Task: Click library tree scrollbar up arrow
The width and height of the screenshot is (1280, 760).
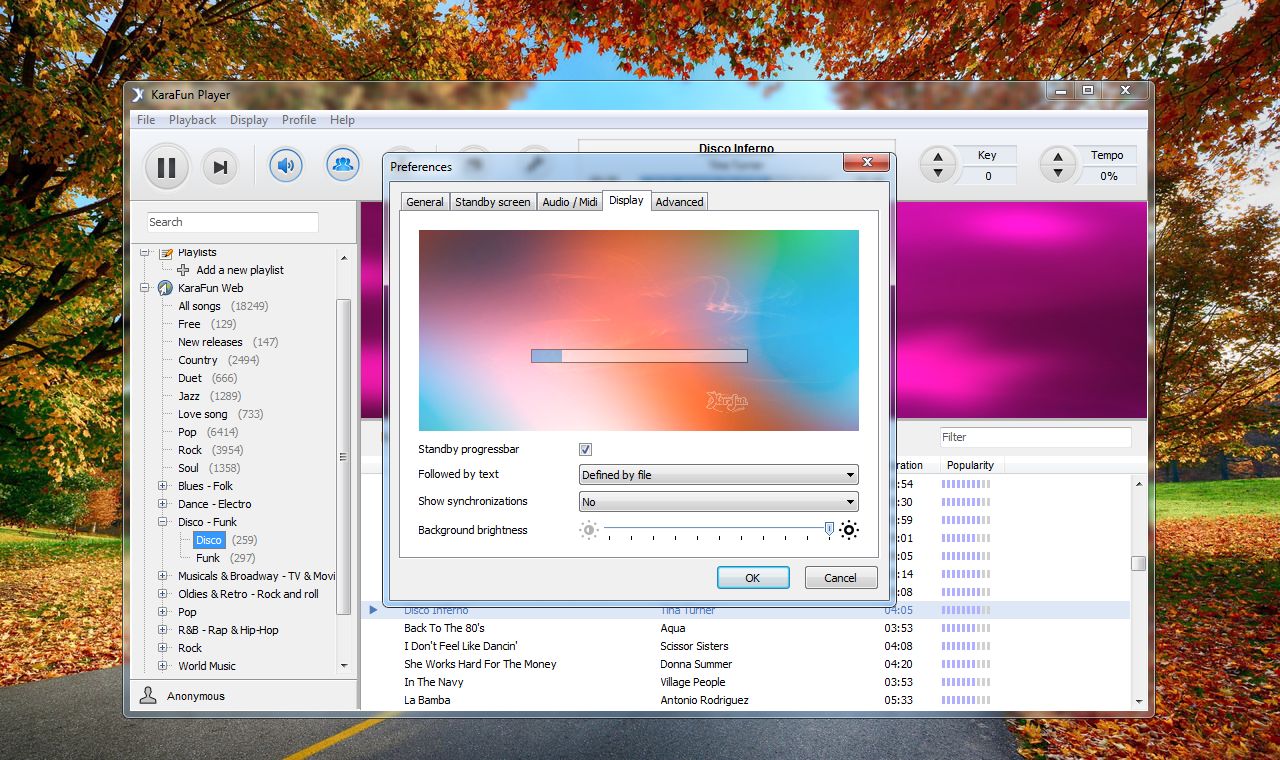Action: pos(344,258)
